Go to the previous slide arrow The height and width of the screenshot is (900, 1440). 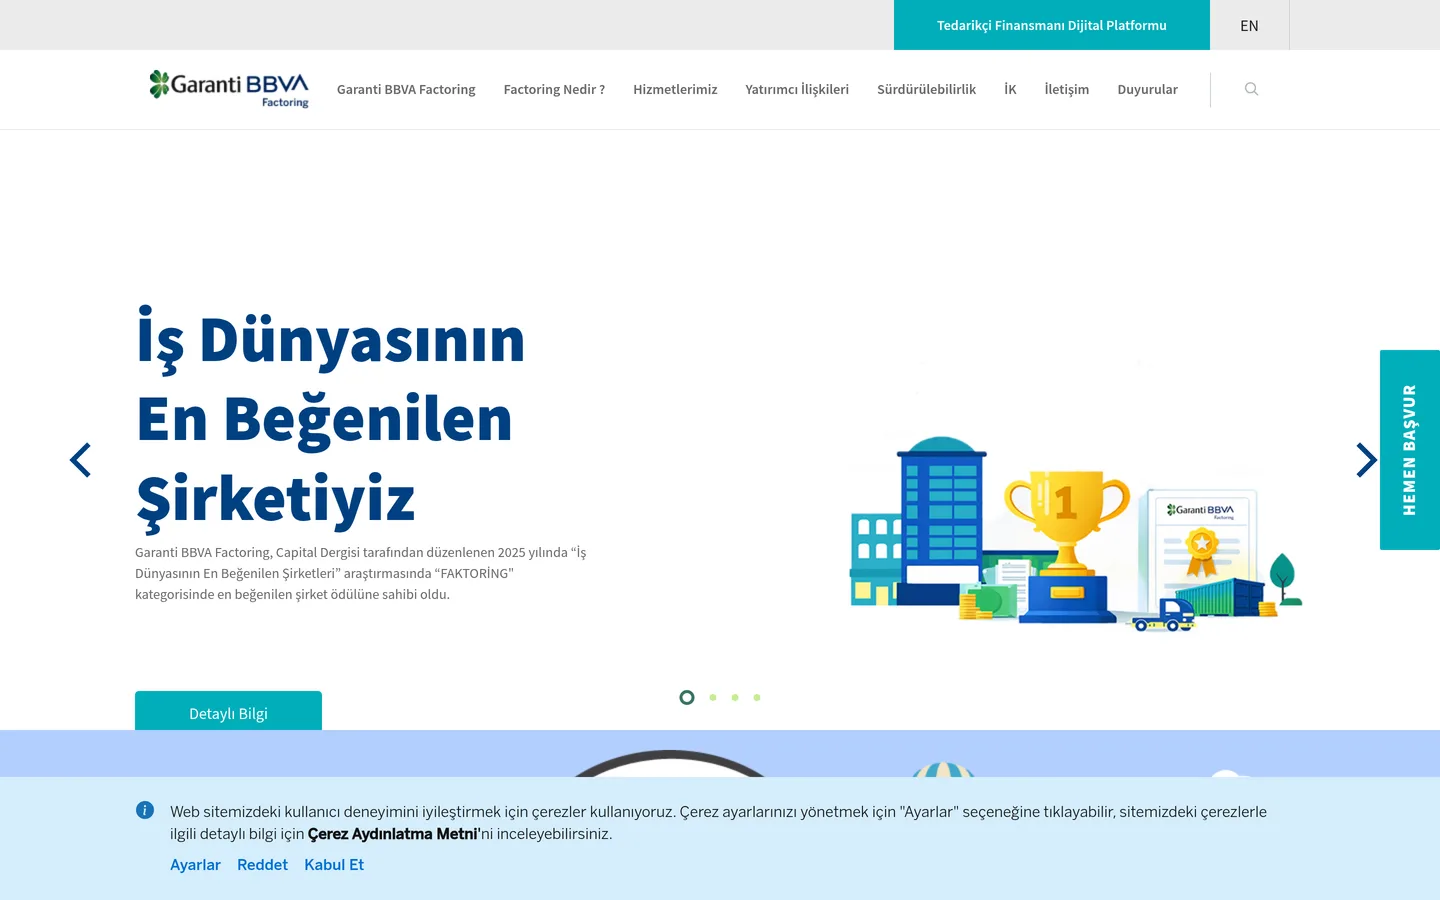[81, 460]
